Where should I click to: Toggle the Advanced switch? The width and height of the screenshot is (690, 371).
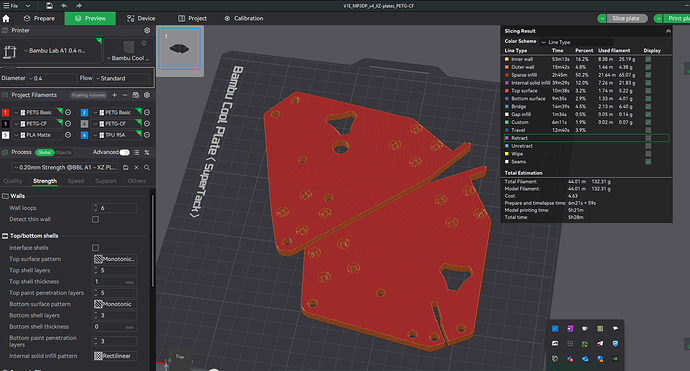[x=125, y=152]
